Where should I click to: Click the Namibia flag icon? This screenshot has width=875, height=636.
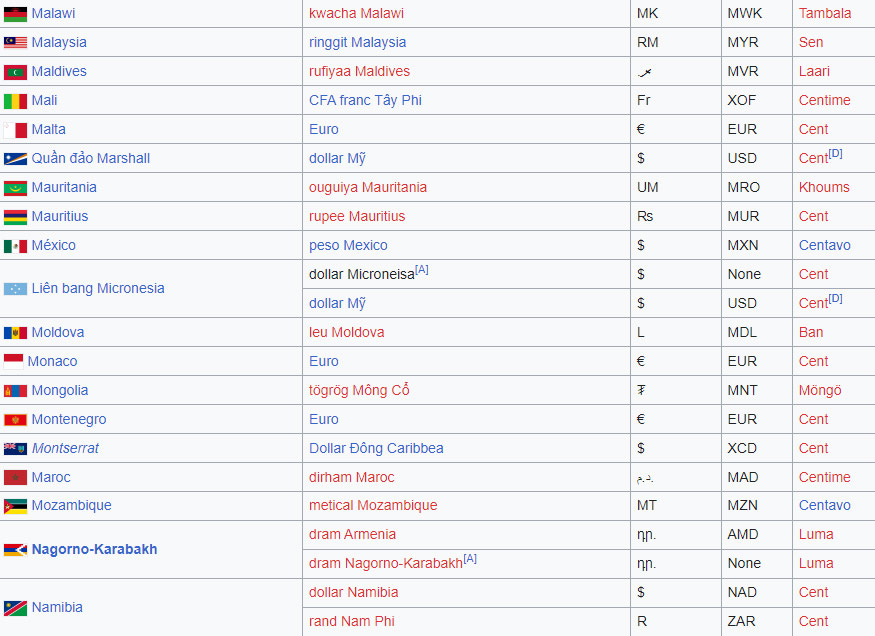(x=15, y=608)
